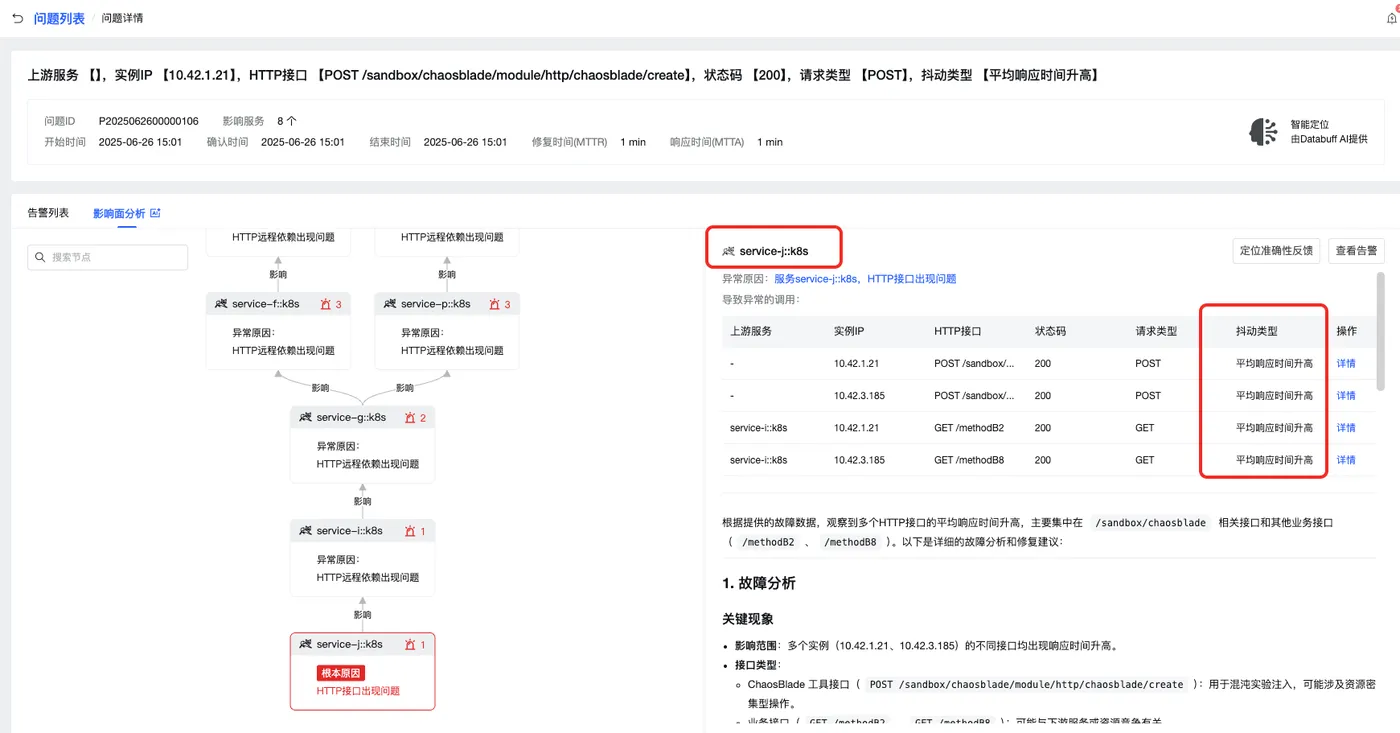Screen dimensions: 1400x733
Task: Click the 定位准确性反馈 button
Action: [1277, 251]
